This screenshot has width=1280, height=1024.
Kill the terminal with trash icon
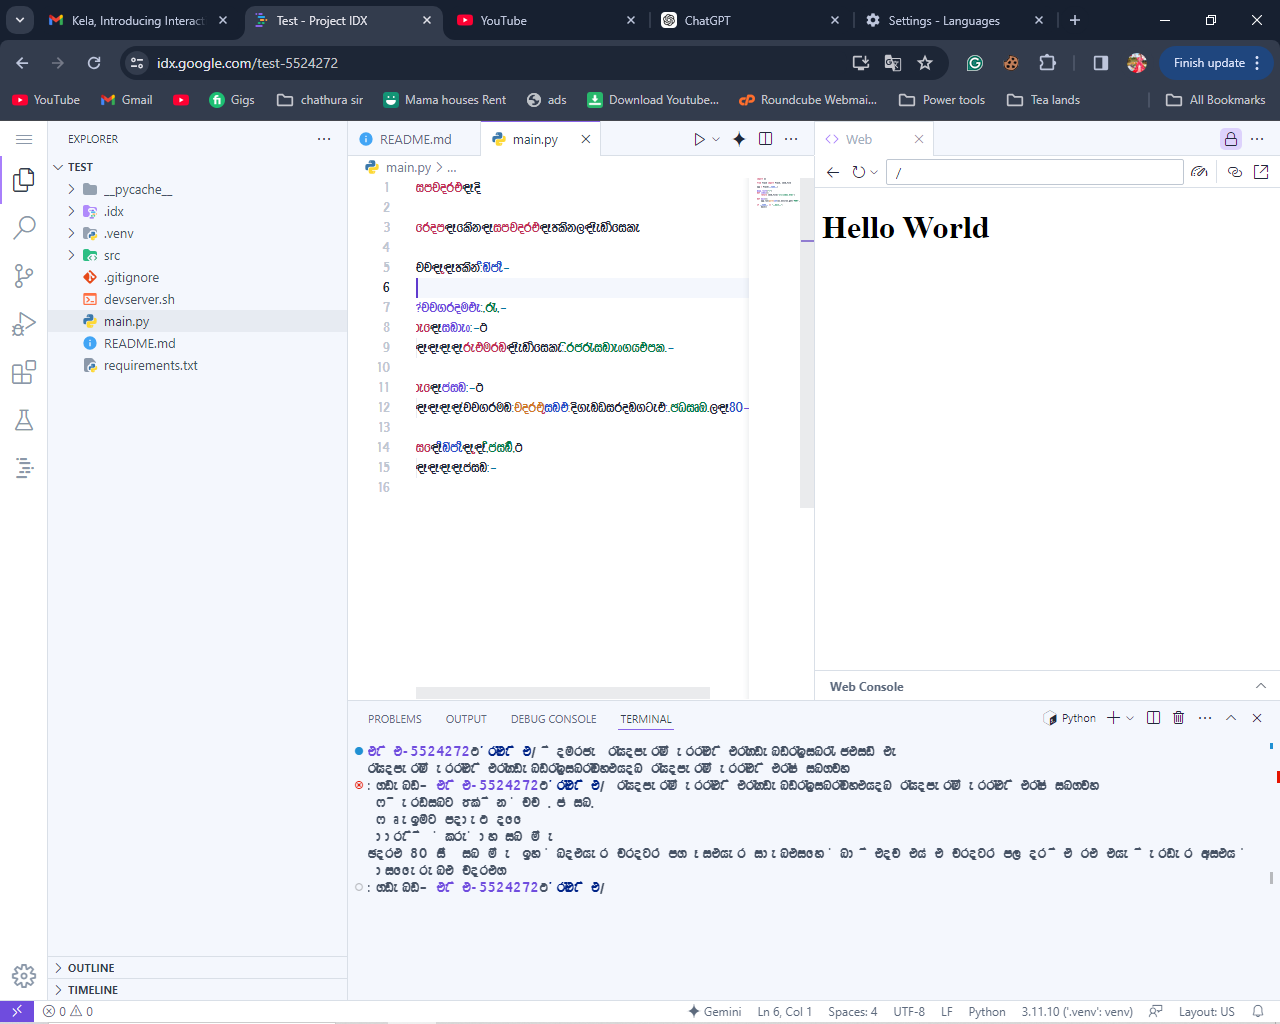pos(1179,718)
